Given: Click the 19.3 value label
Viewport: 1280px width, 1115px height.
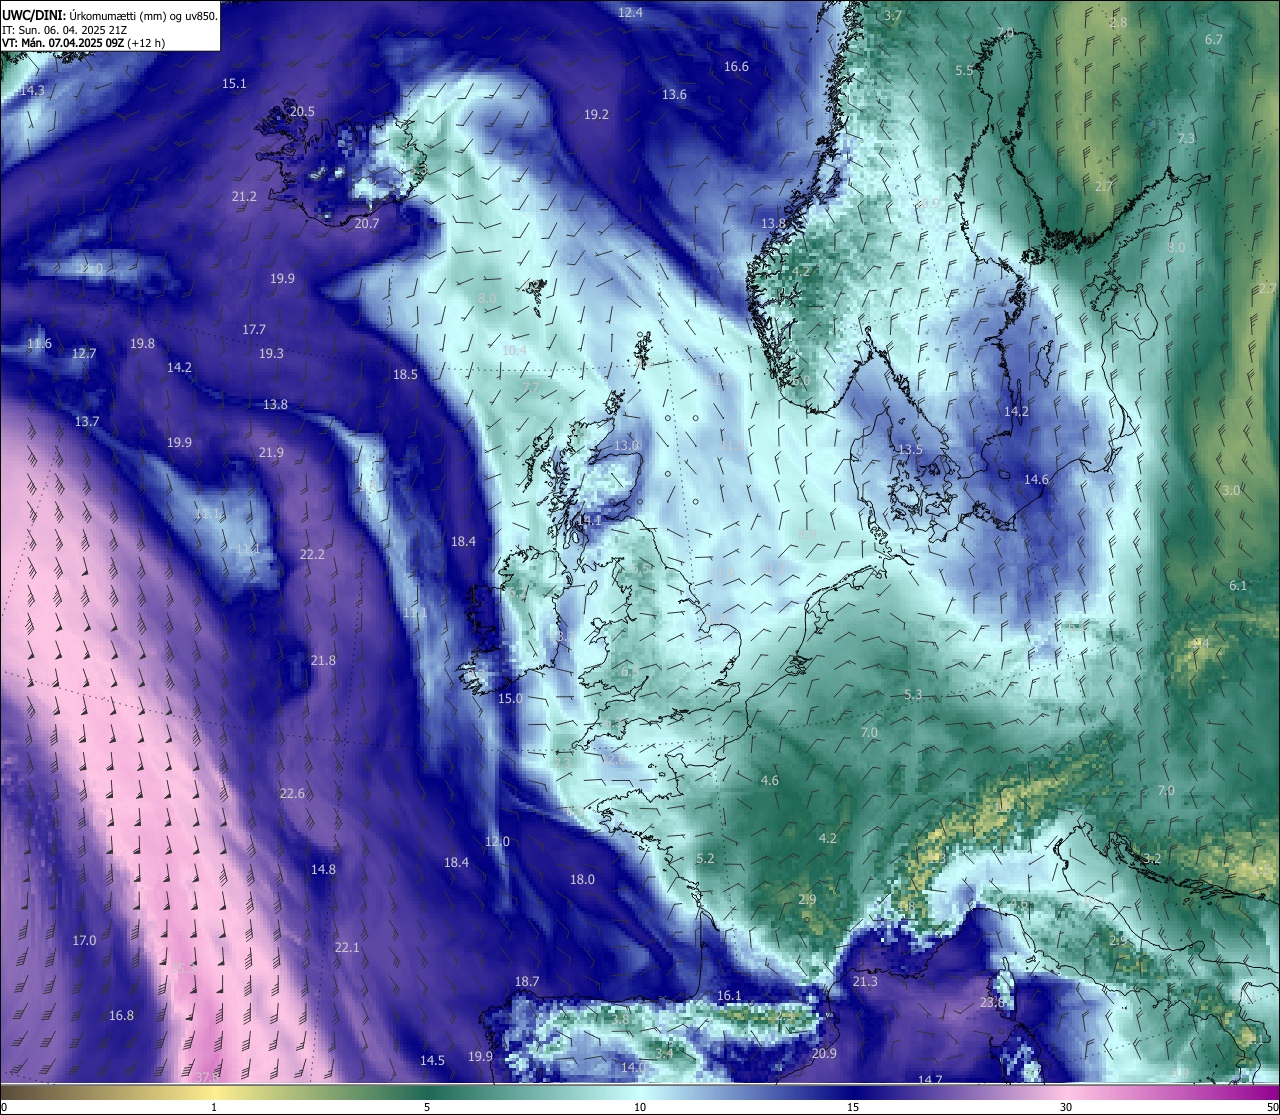Looking at the screenshot, I should (x=271, y=354).
